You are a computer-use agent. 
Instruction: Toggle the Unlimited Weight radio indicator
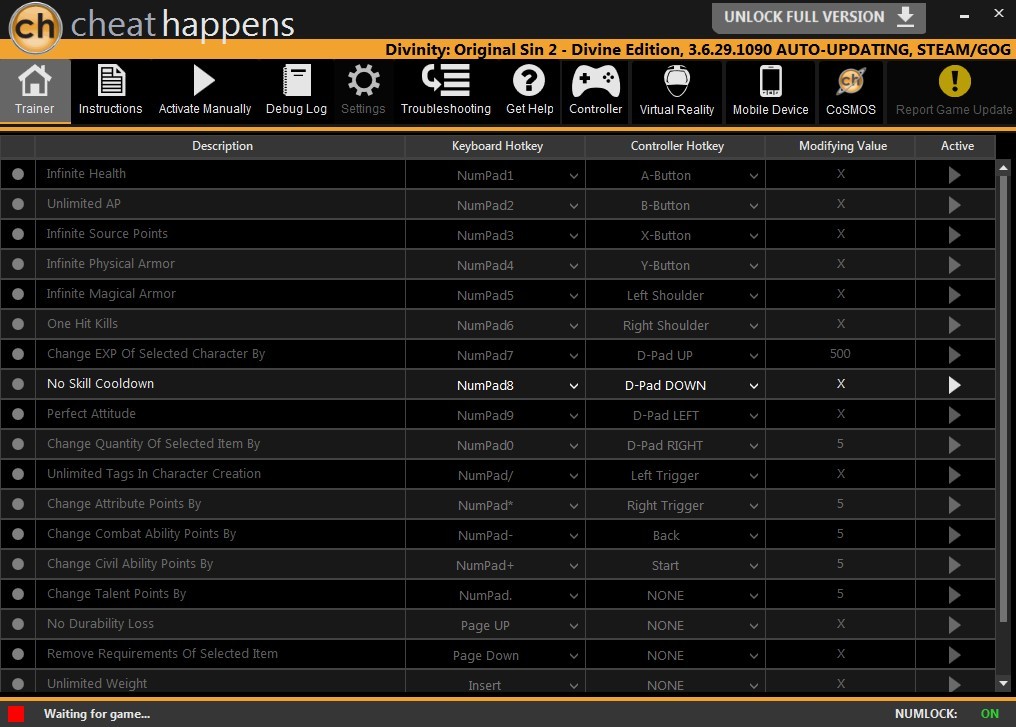point(18,684)
